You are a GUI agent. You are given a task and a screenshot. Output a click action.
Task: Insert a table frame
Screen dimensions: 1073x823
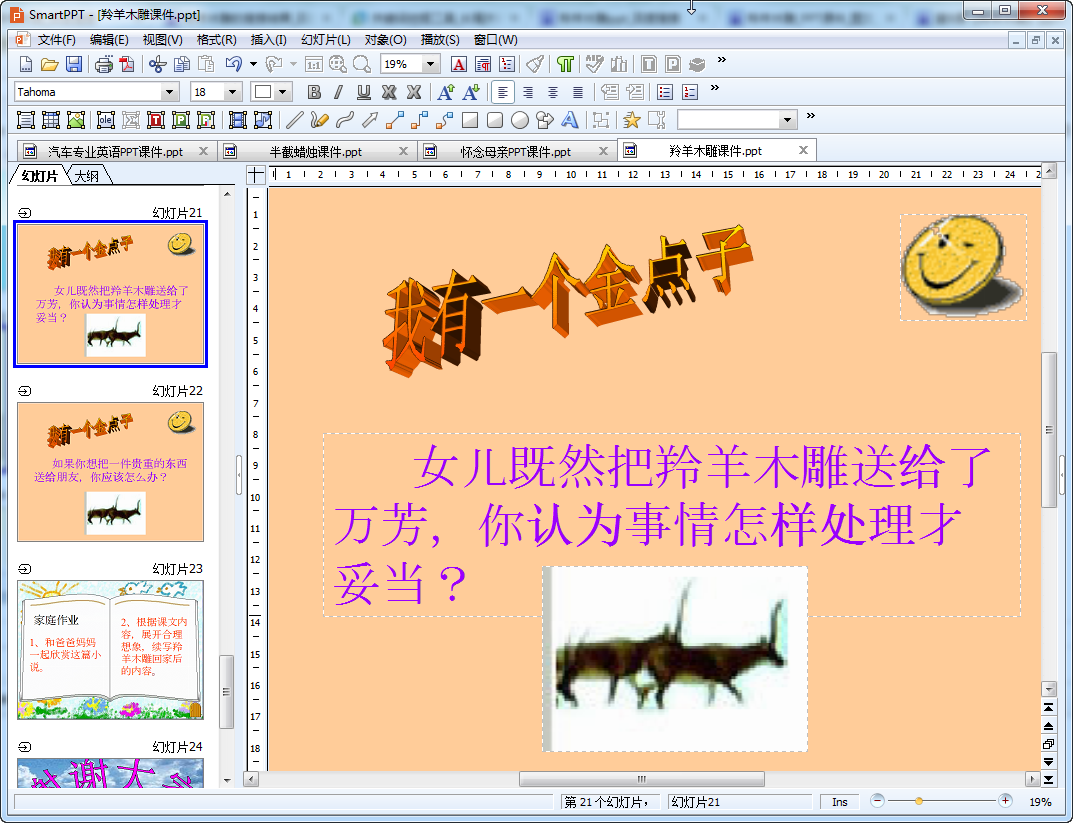click(51, 120)
